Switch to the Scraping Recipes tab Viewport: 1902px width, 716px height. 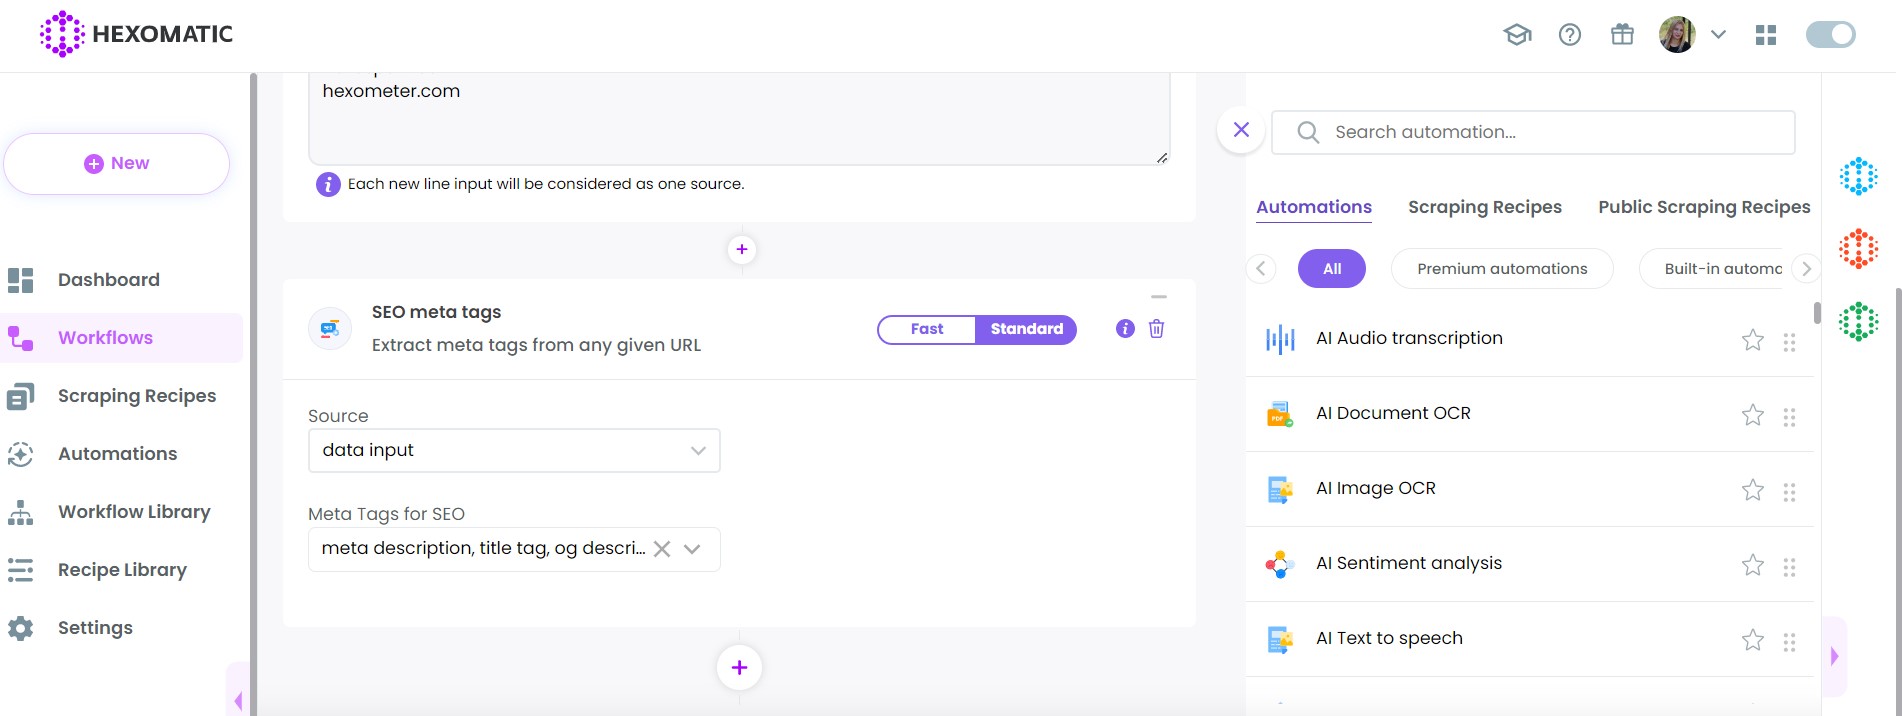[1484, 207]
